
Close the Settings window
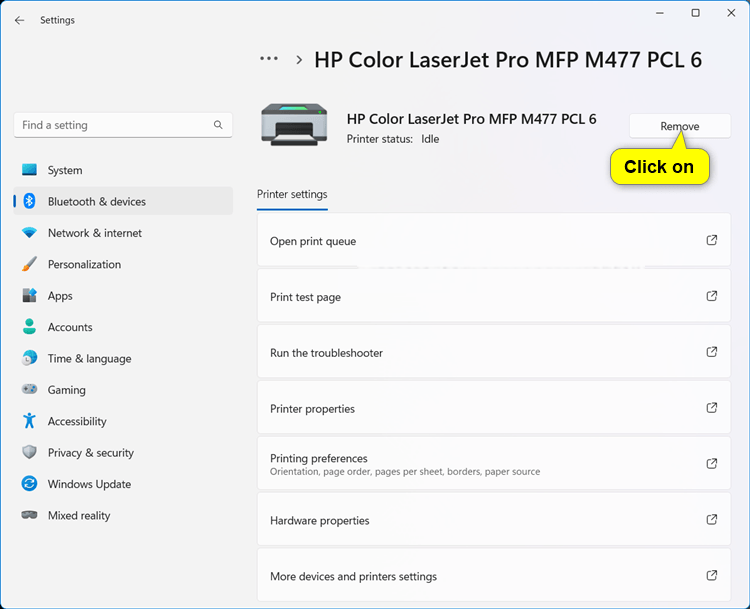731,13
